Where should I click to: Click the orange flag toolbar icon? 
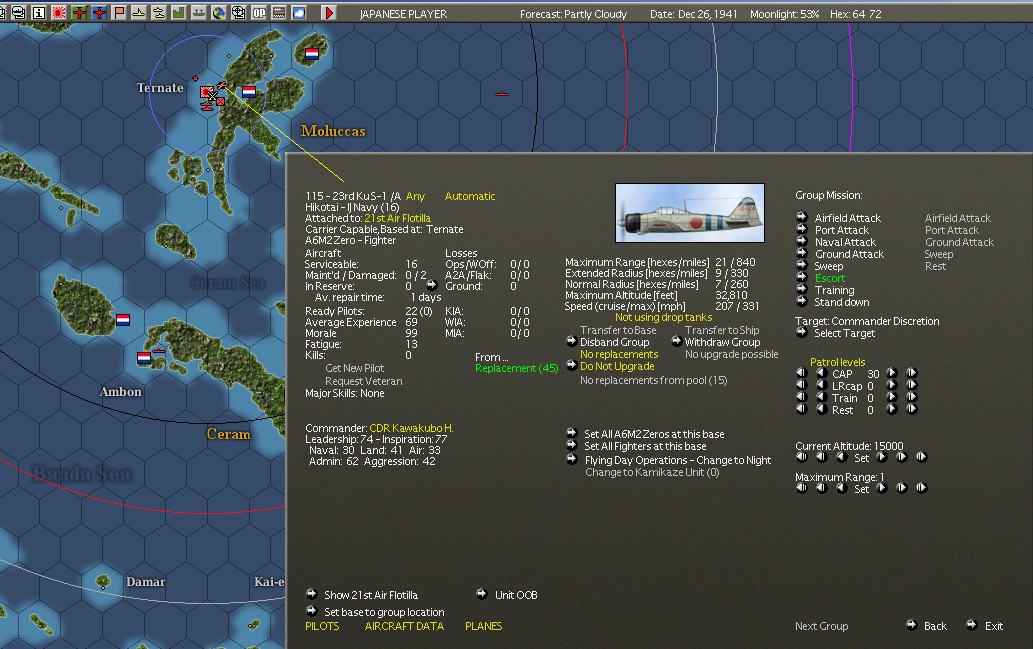click(119, 13)
